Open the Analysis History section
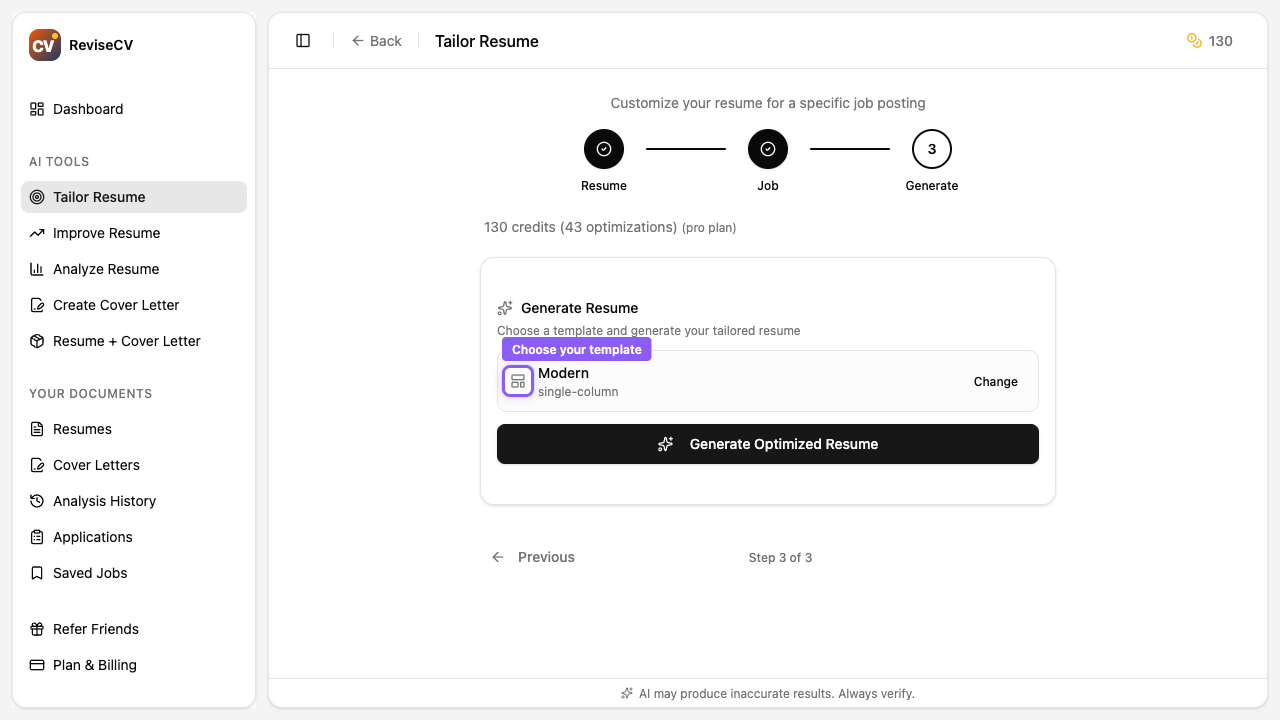Viewport: 1280px width, 720px height. (x=104, y=501)
